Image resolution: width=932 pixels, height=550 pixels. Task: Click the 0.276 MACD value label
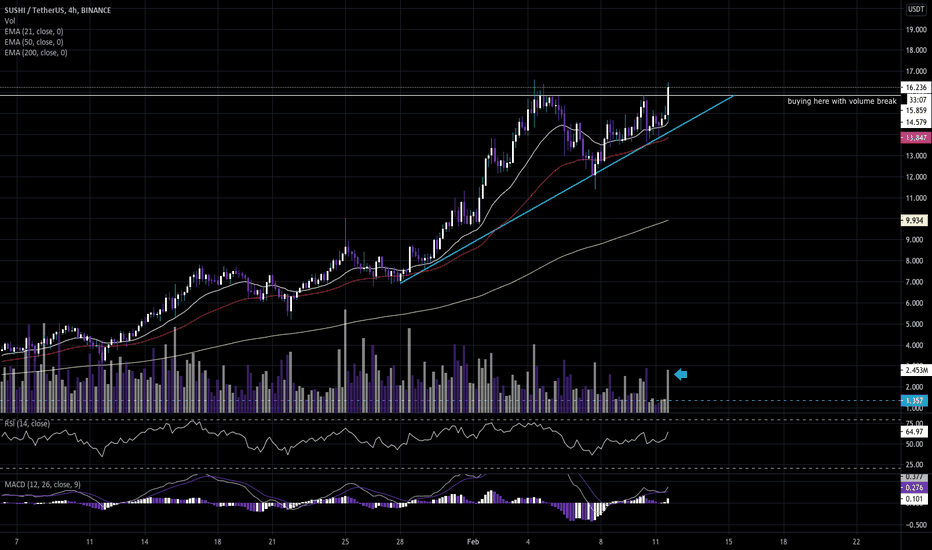pos(914,488)
